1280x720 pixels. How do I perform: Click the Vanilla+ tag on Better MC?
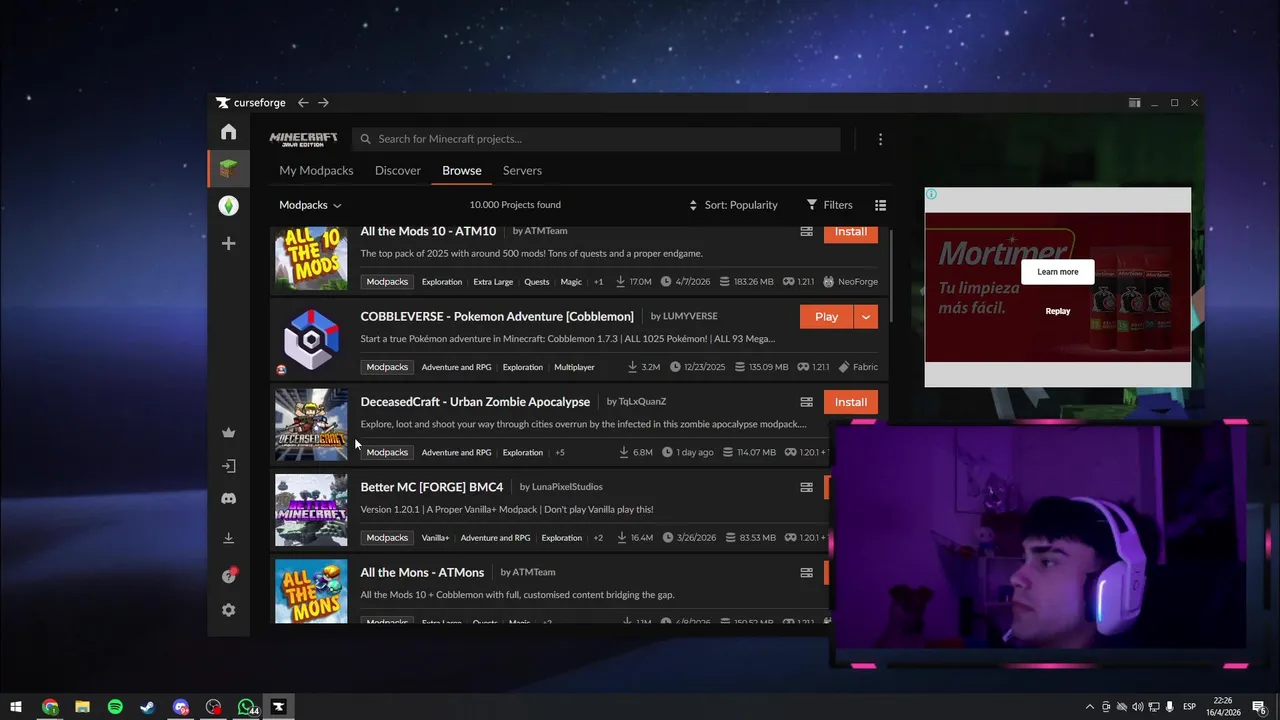coord(436,538)
